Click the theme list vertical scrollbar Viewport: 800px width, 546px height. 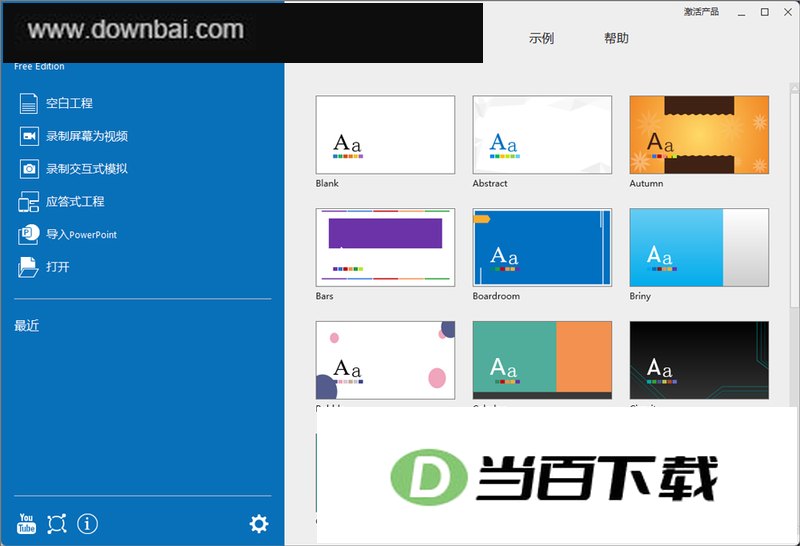coord(794,200)
